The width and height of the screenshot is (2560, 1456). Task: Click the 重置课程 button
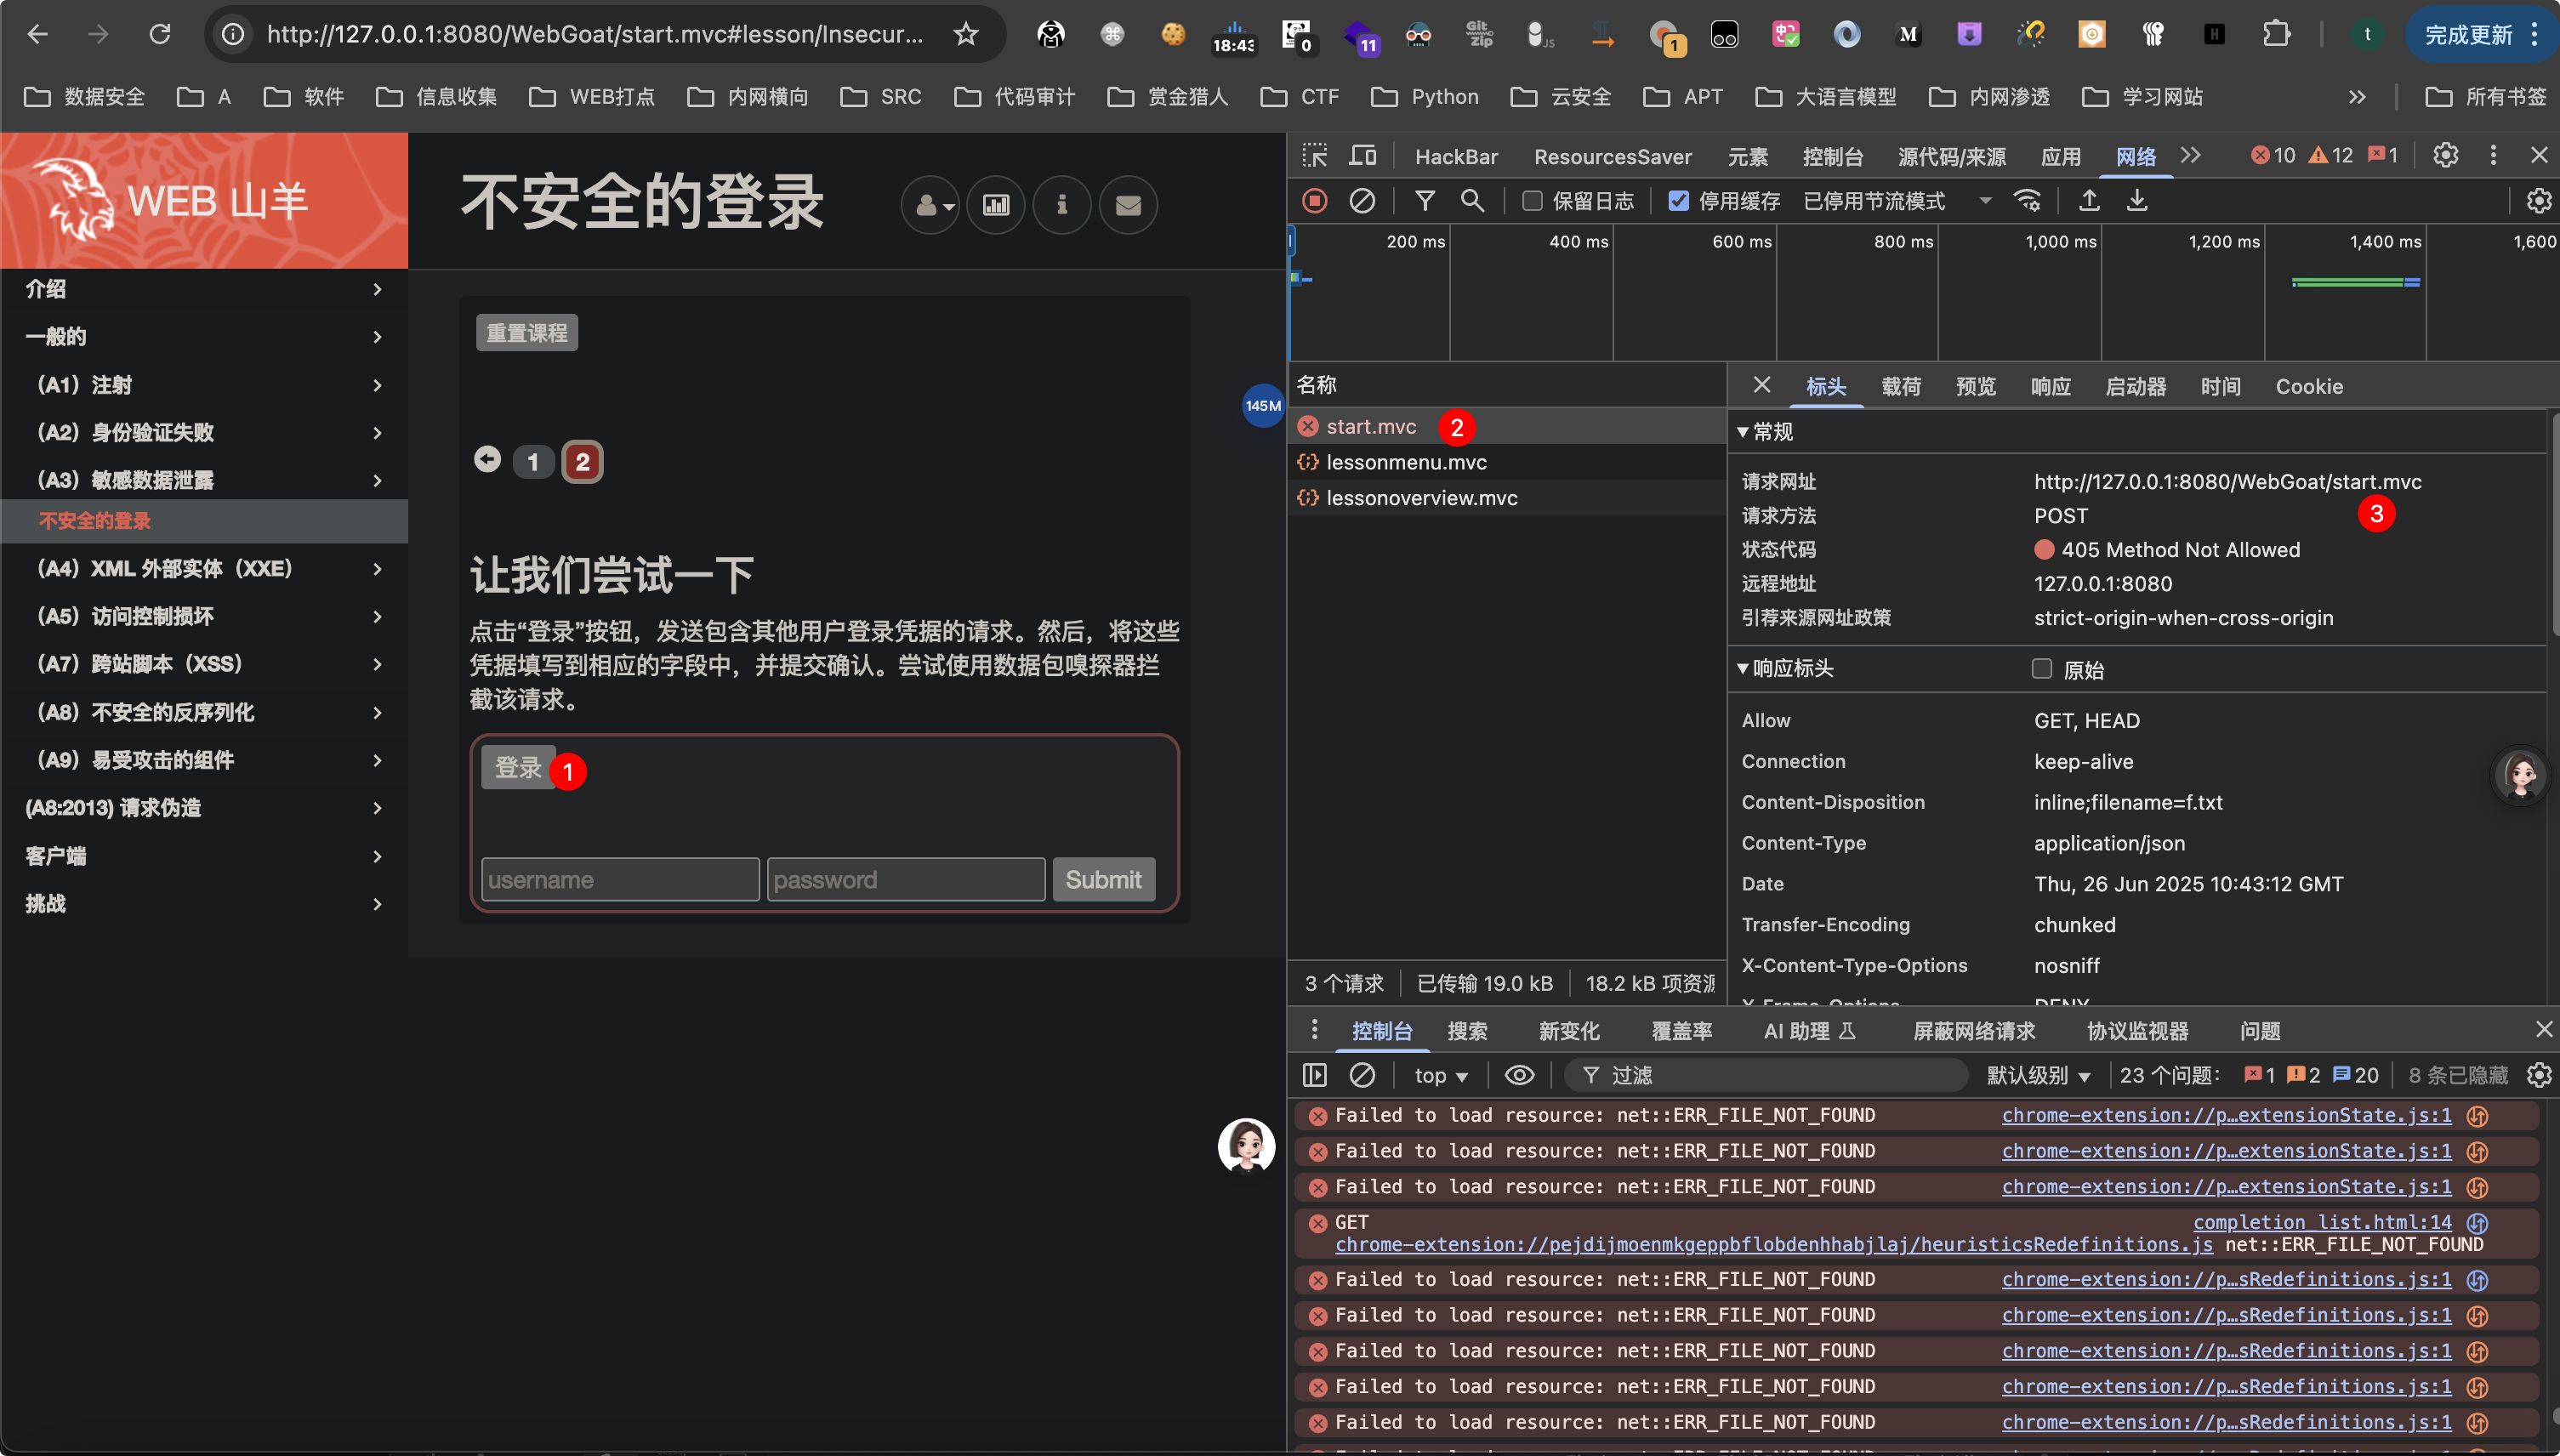pos(527,333)
